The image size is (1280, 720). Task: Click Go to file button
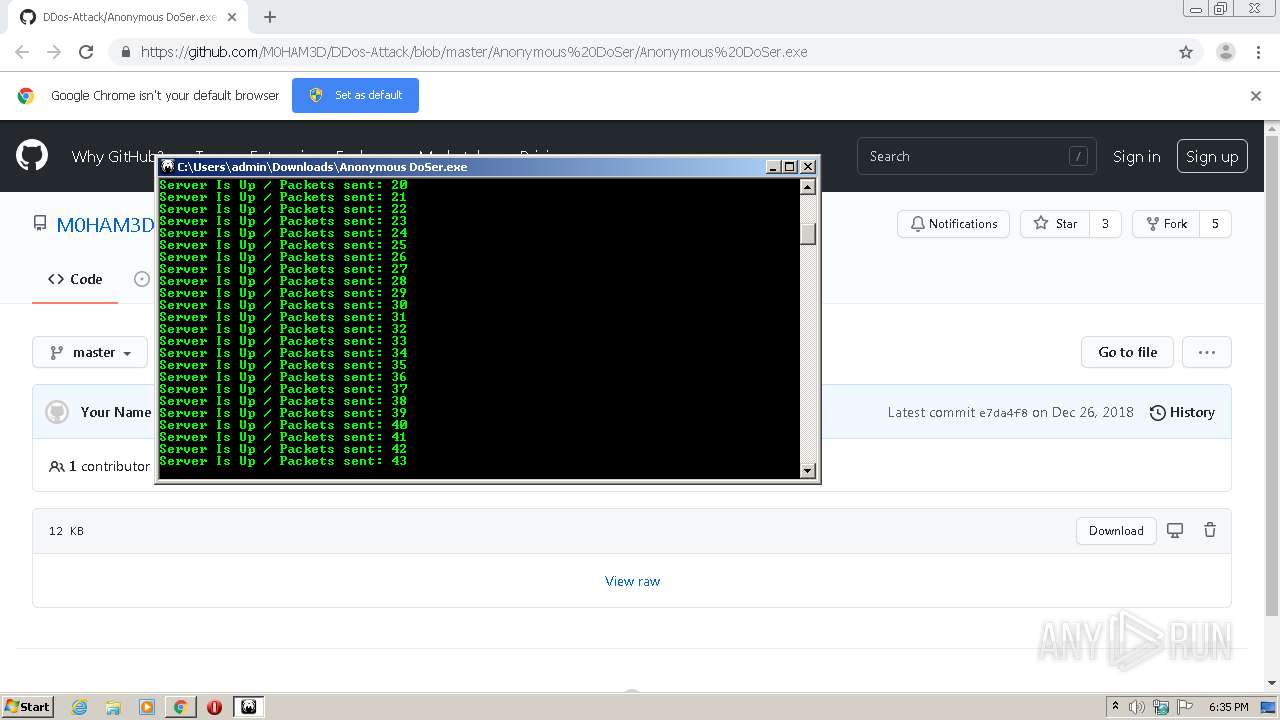tap(1127, 352)
